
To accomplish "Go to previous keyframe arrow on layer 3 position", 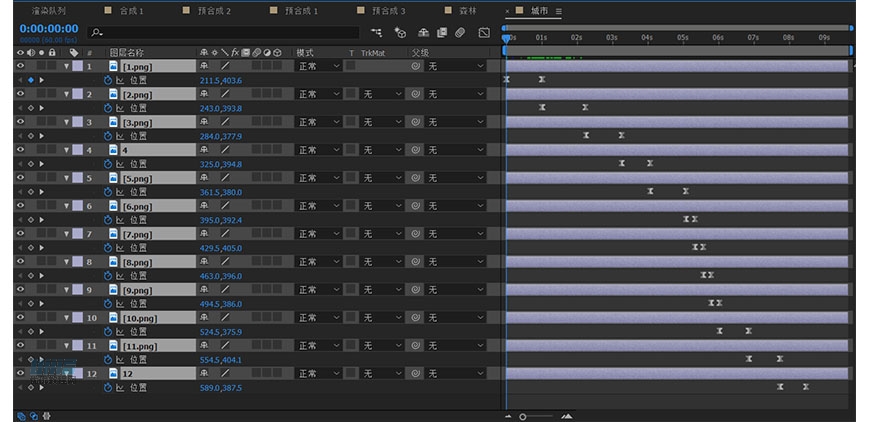I will 21,136.
